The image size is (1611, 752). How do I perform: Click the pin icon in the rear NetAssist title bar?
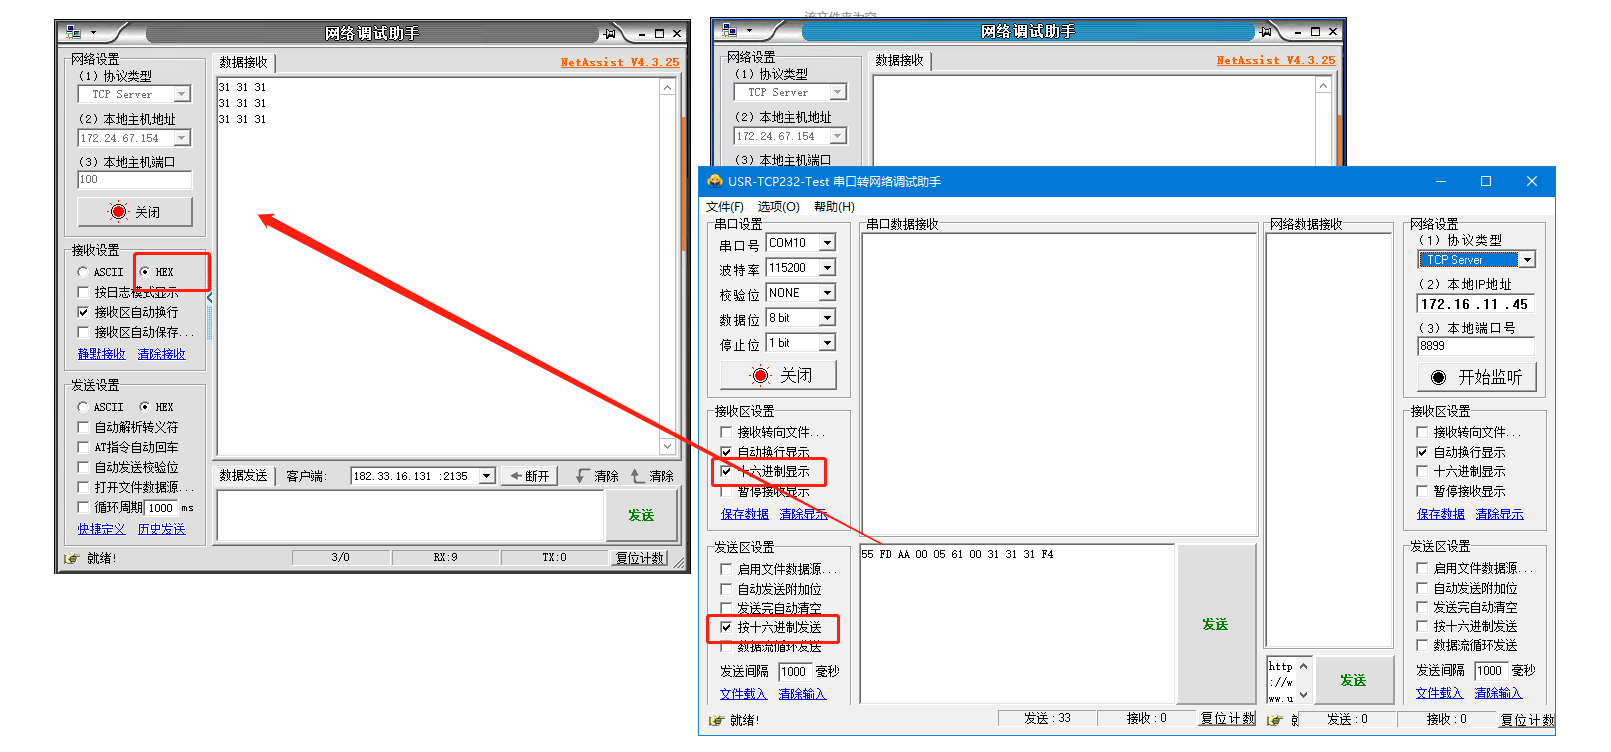(1265, 32)
